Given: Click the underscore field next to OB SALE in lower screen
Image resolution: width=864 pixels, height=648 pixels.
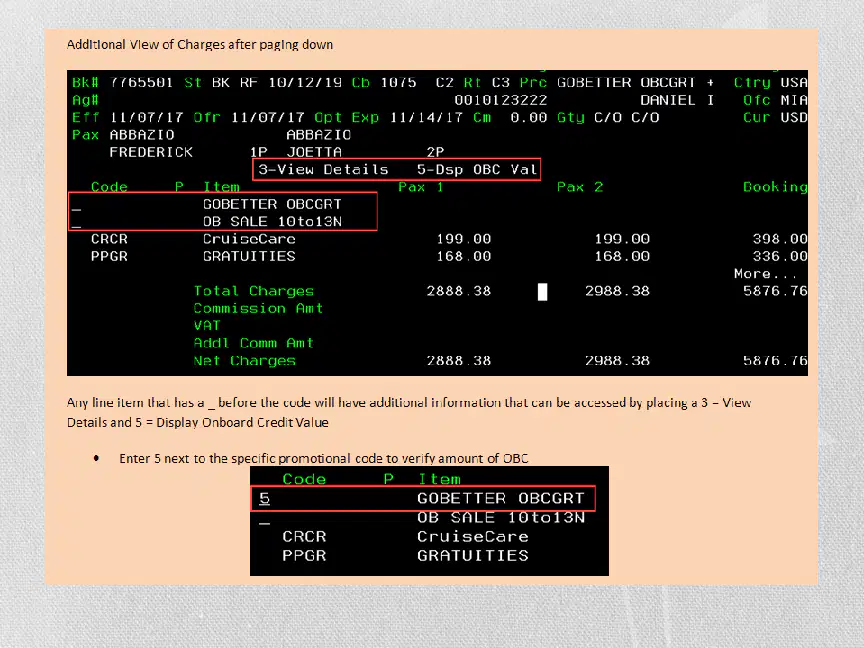Looking at the screenshot, I should pos(264,523).
